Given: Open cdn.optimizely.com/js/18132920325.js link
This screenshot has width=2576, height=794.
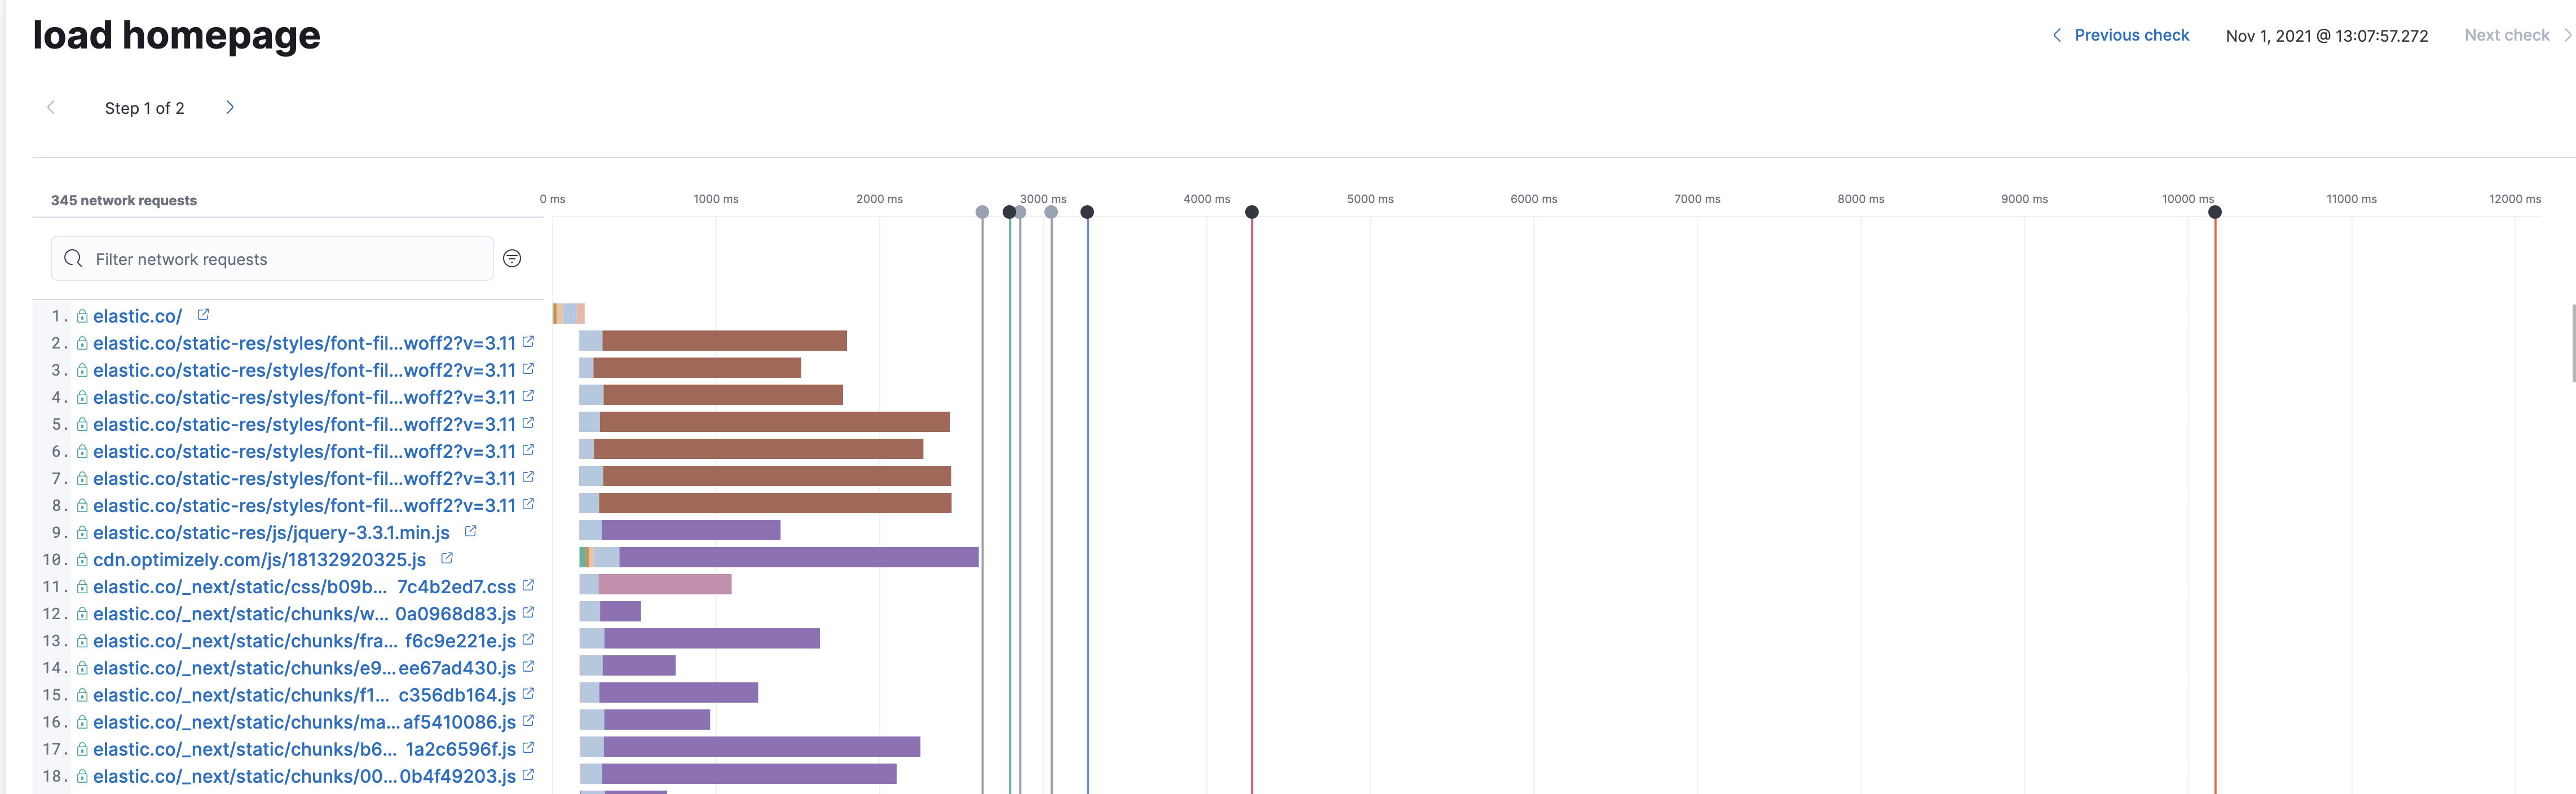Looking at the screenshot, I should pyautogui.click(x=260, y=559).
